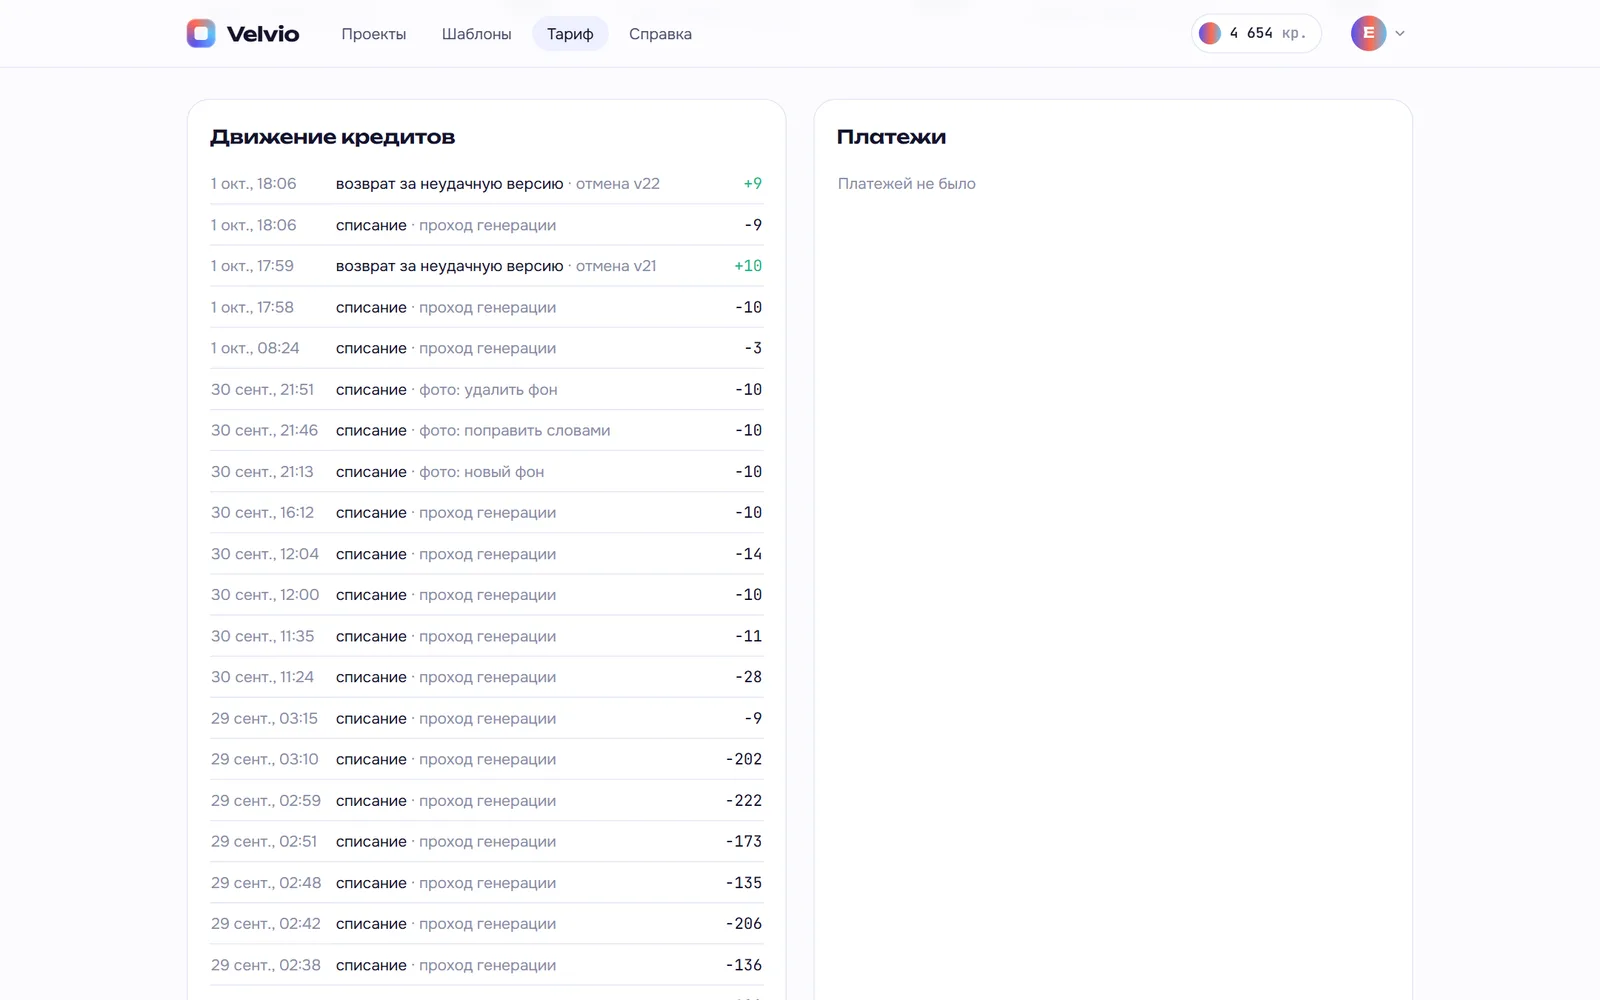Click the фото: поправить словами entry

pos(486,430)
